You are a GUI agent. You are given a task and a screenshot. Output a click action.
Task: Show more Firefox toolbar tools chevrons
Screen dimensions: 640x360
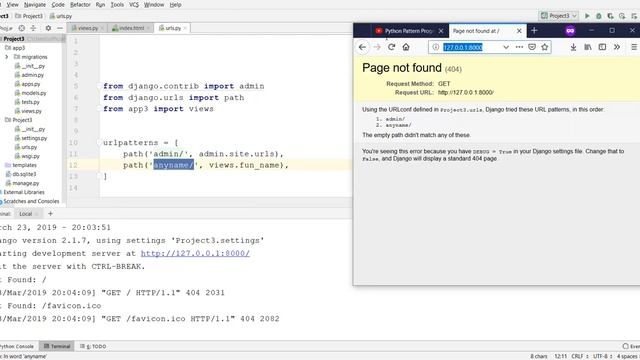point(617,47)
